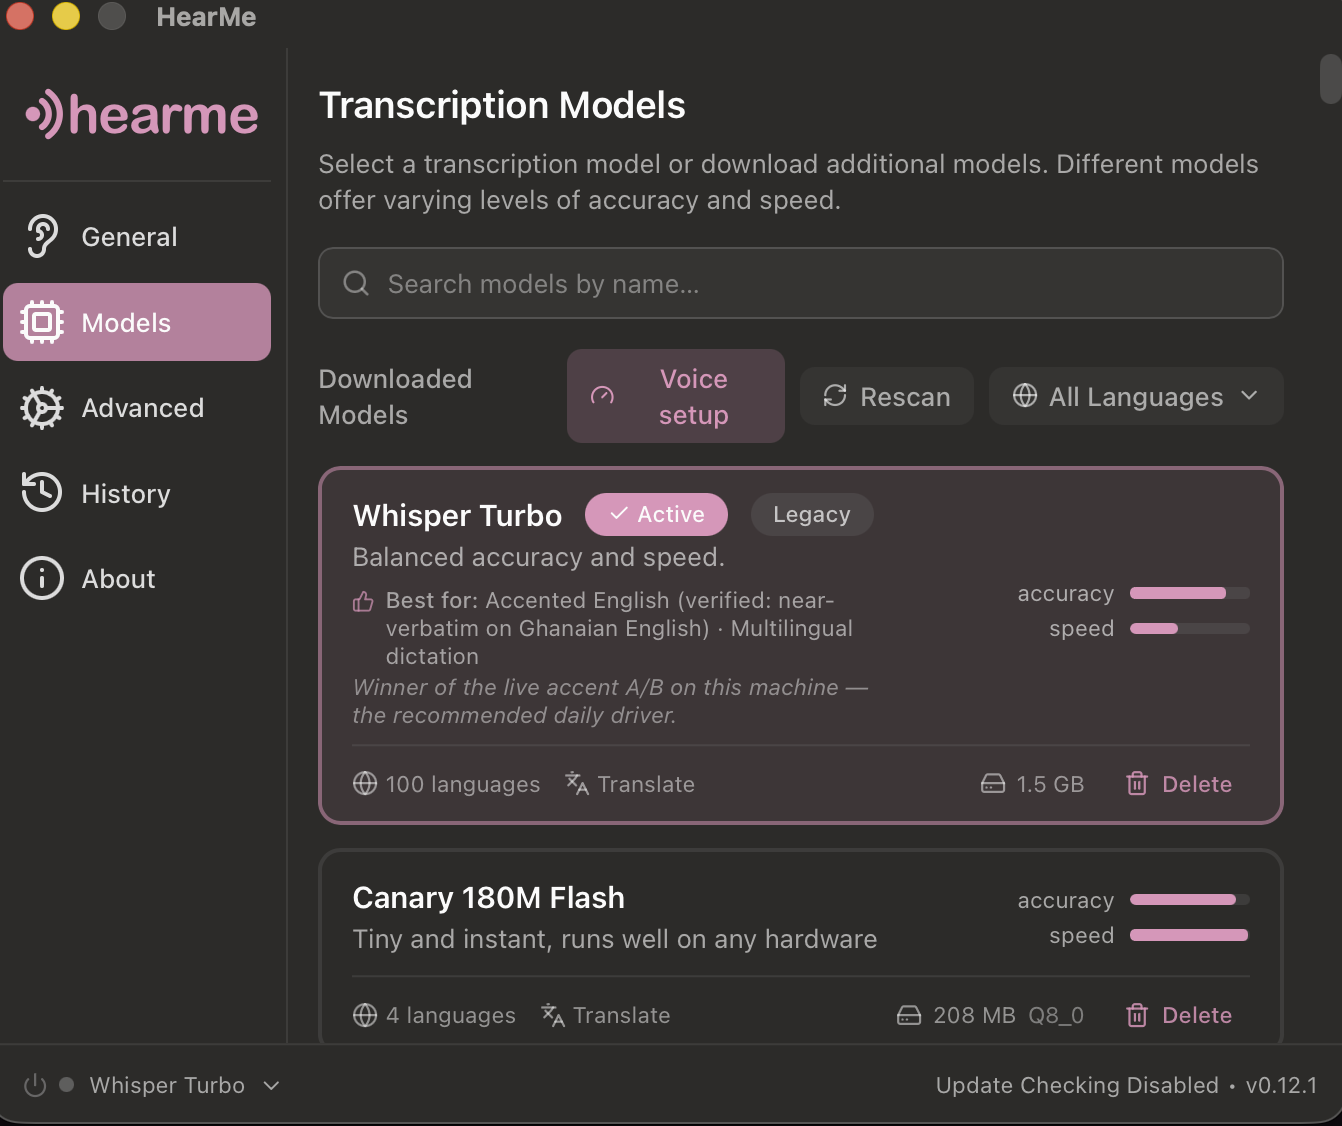The width and height of the screenshot is (1342, 1126).
Task: Click the Active badge on Whisper Turbo
Action: [x=656, y=514]
